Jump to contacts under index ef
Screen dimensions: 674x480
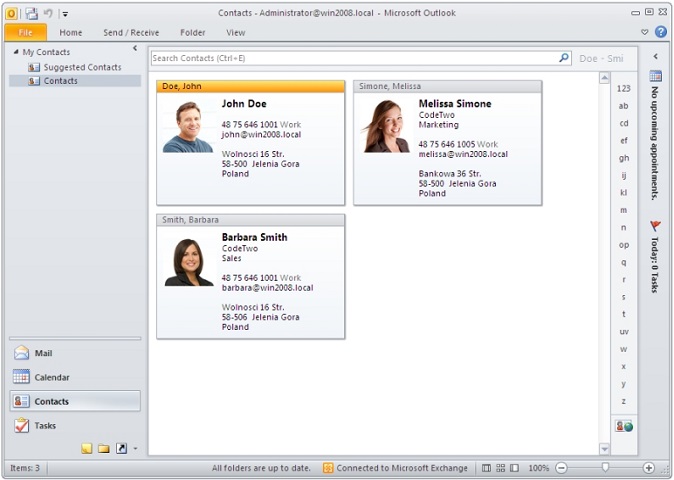(x=623, y=141)
